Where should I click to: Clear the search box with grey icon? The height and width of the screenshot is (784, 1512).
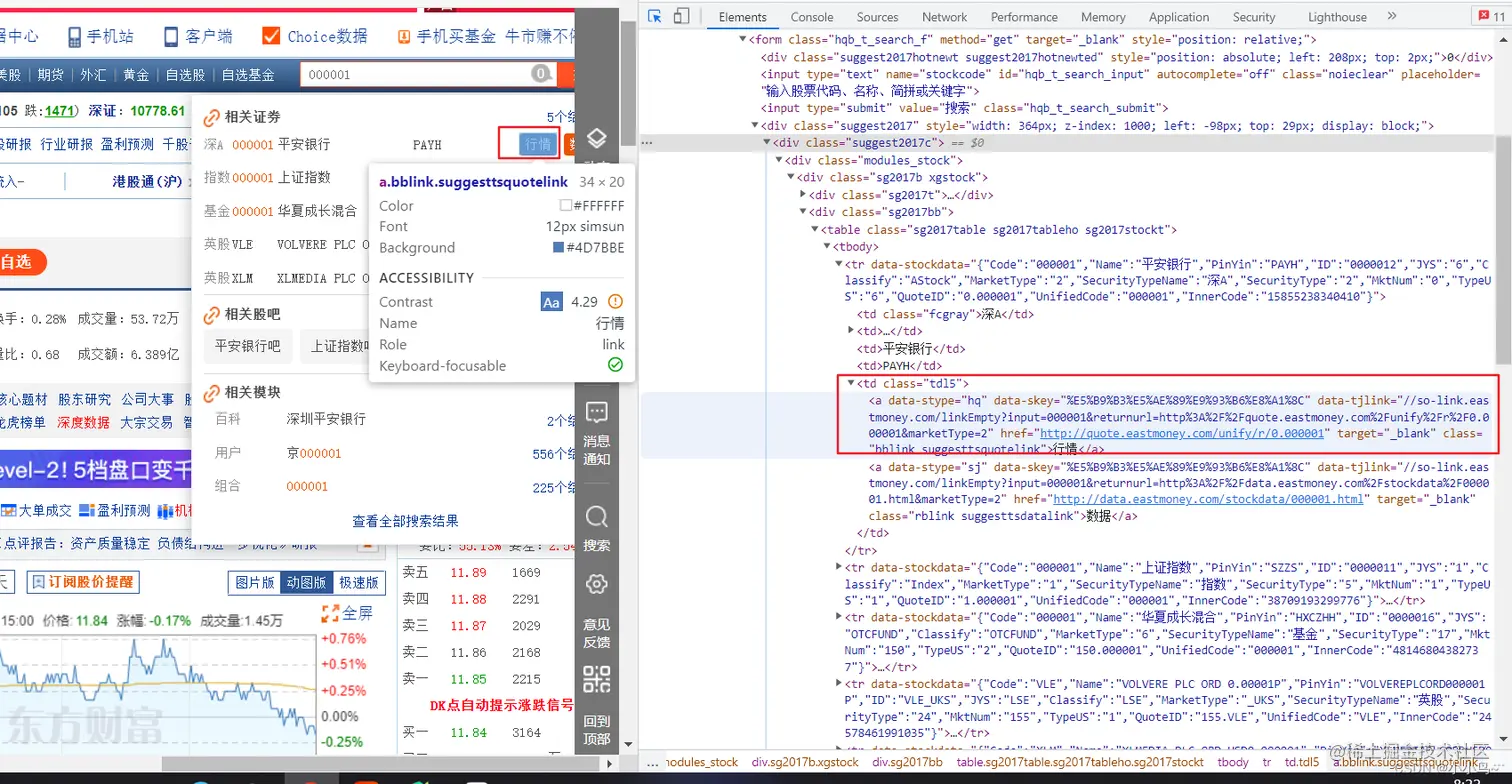(542, 74)
